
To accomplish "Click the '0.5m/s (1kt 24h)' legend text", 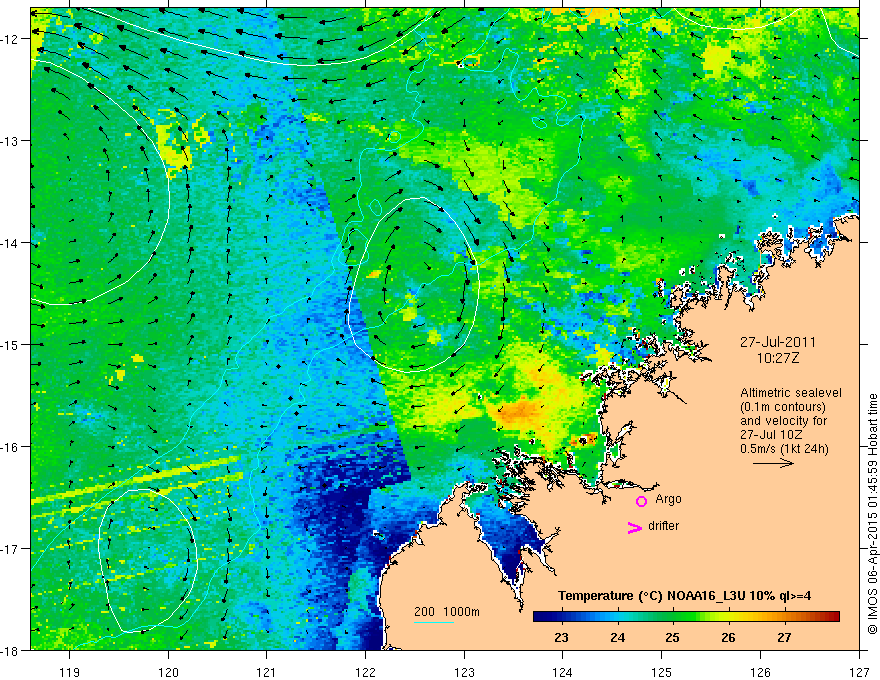I will 785,449.
